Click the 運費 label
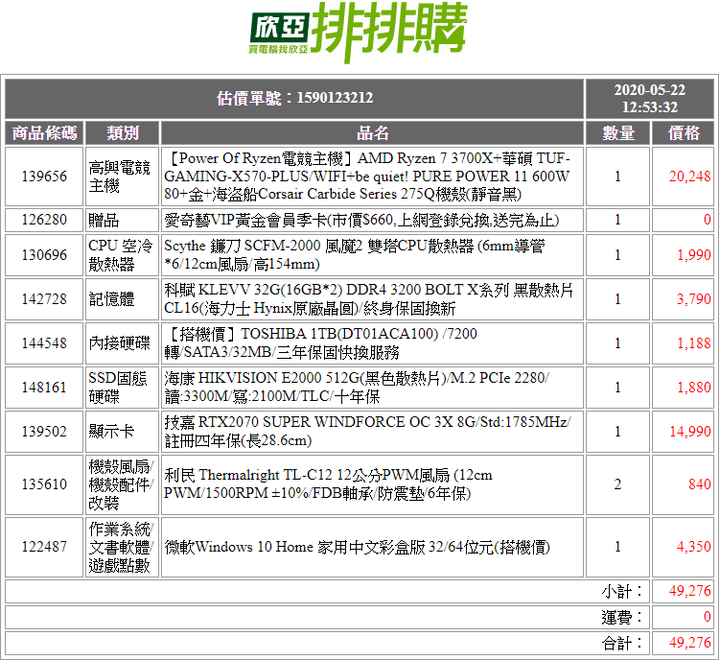 623,618
